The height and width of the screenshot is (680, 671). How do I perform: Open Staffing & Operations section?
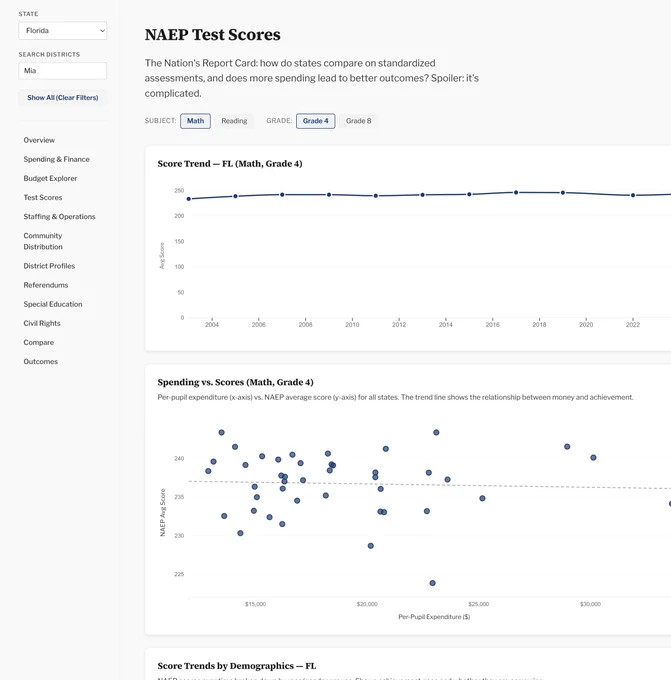[59, 216]
